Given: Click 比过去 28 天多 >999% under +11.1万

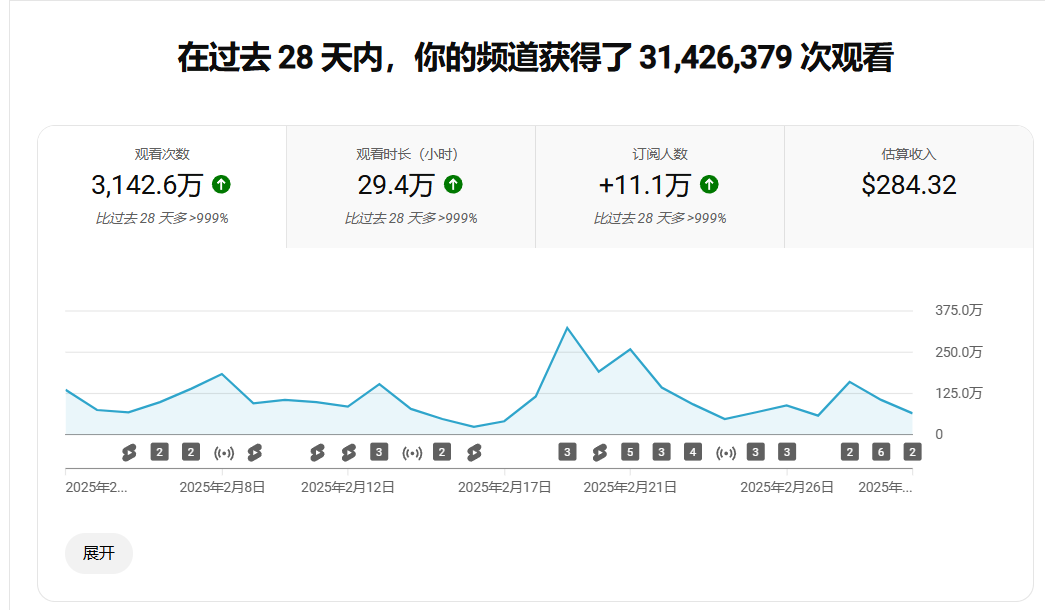Looking at the screenshot, I should 660,218.
